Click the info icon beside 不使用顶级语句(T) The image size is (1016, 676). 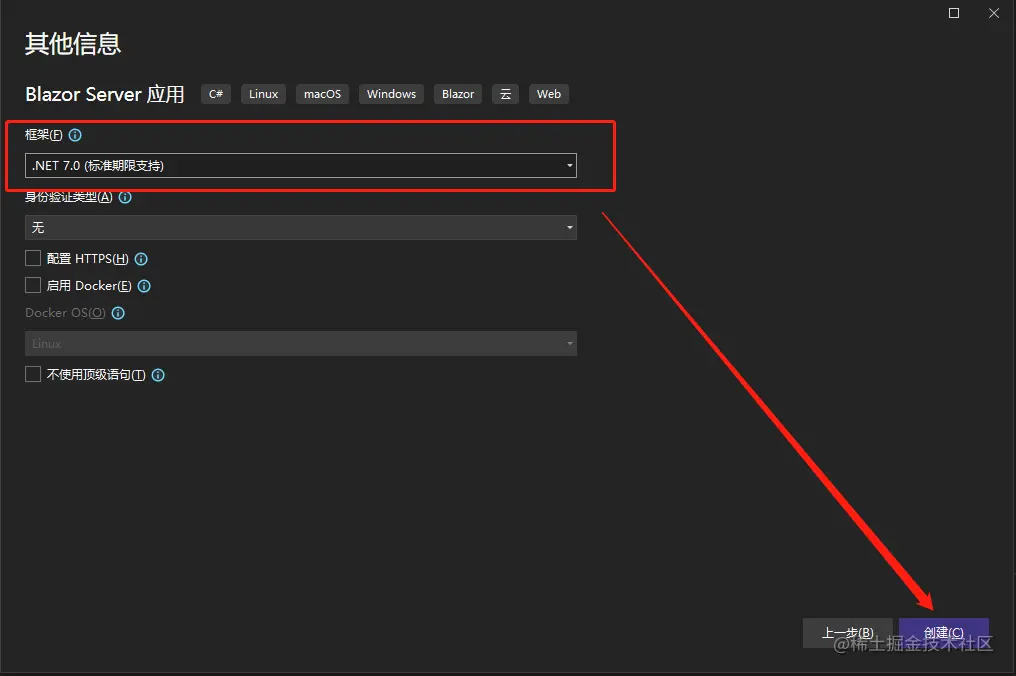158,375
